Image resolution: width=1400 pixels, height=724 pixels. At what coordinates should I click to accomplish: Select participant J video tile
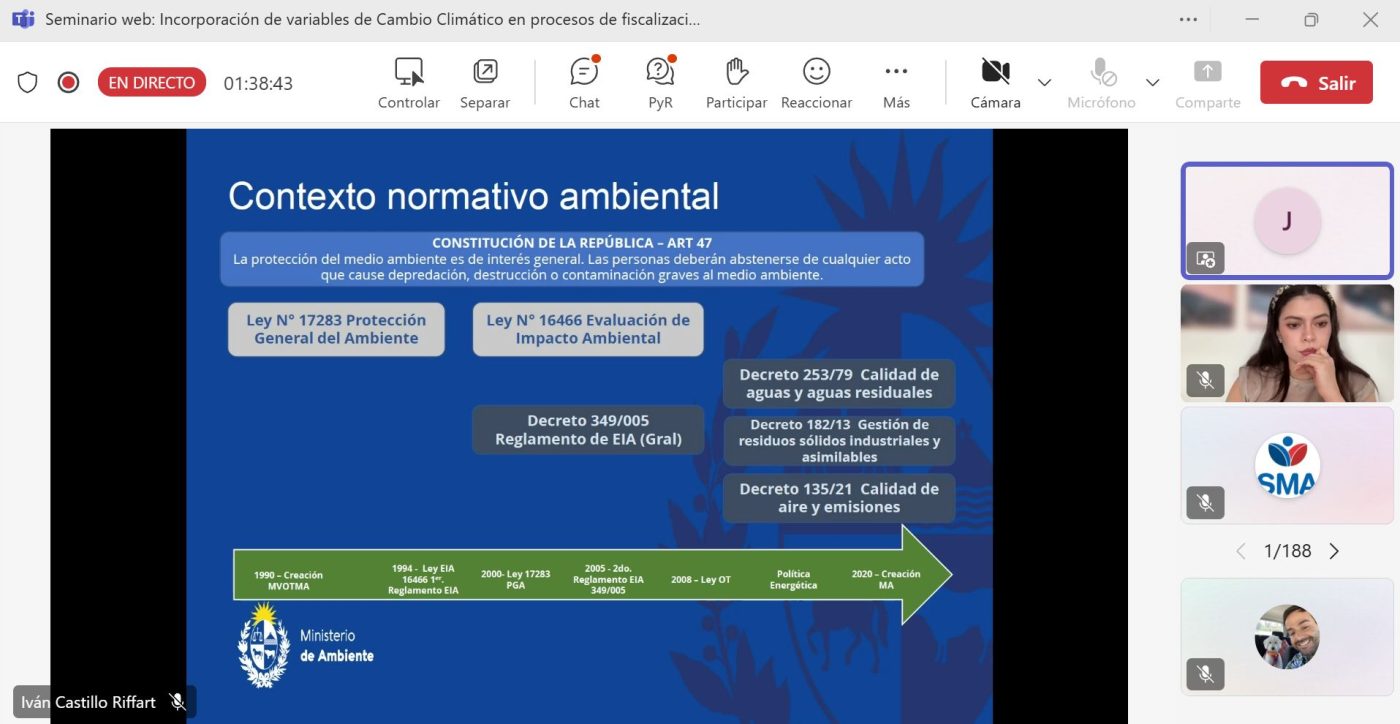click(x=1287, y=221)
